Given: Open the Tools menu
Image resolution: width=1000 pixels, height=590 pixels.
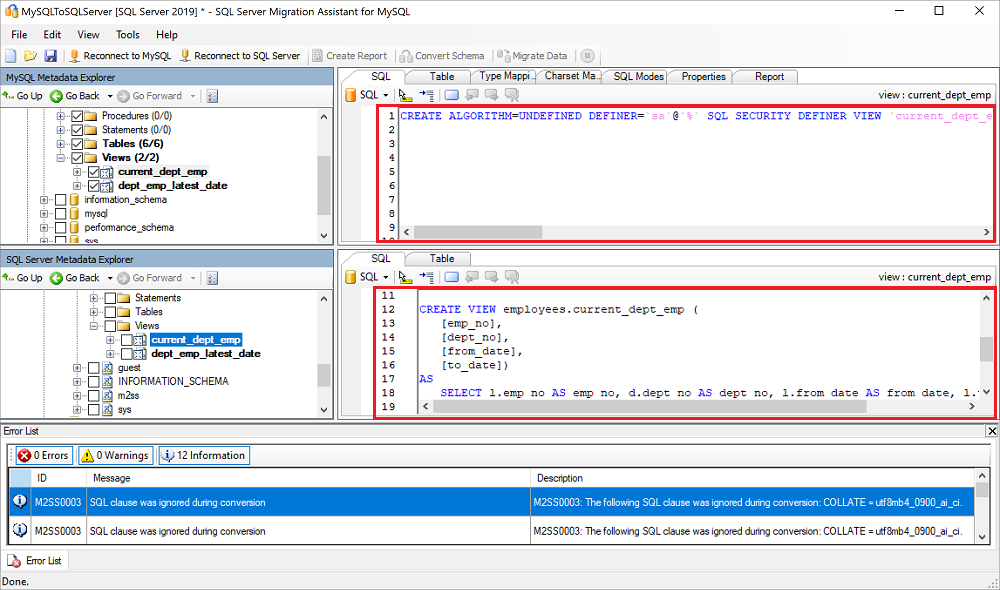Looking at the screenshot, I should click(x=127, y=34).
